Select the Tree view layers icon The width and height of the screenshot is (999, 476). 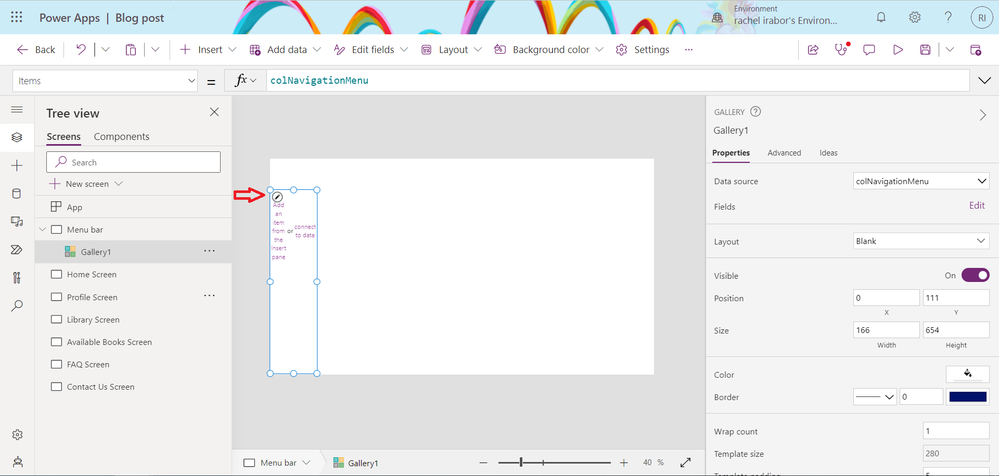(17, 138)
